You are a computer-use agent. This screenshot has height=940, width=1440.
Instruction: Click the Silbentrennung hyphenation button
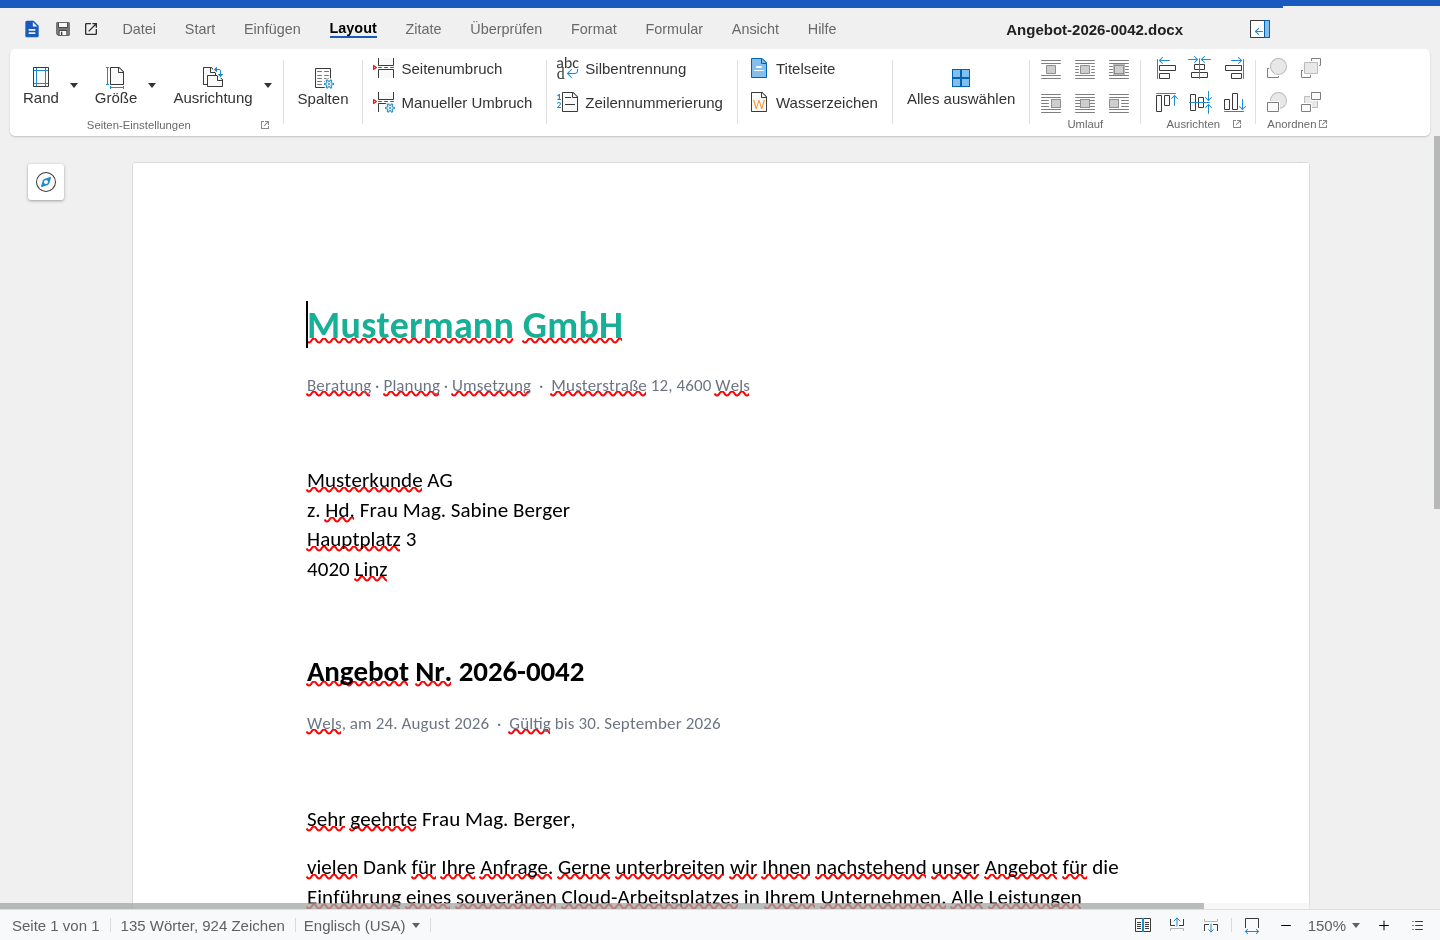(x=621, y=69)
